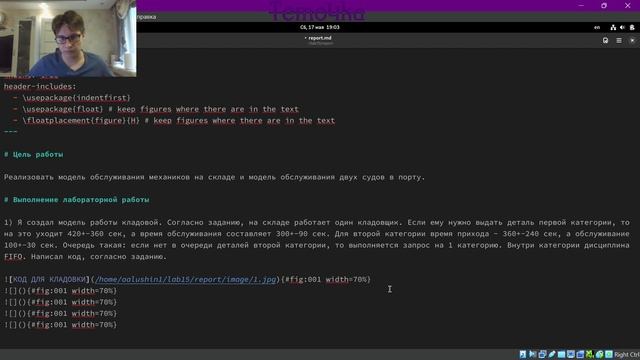640x360 pixels.
Task: Click the \usepackage{float} text
Action: pos(63,109)
